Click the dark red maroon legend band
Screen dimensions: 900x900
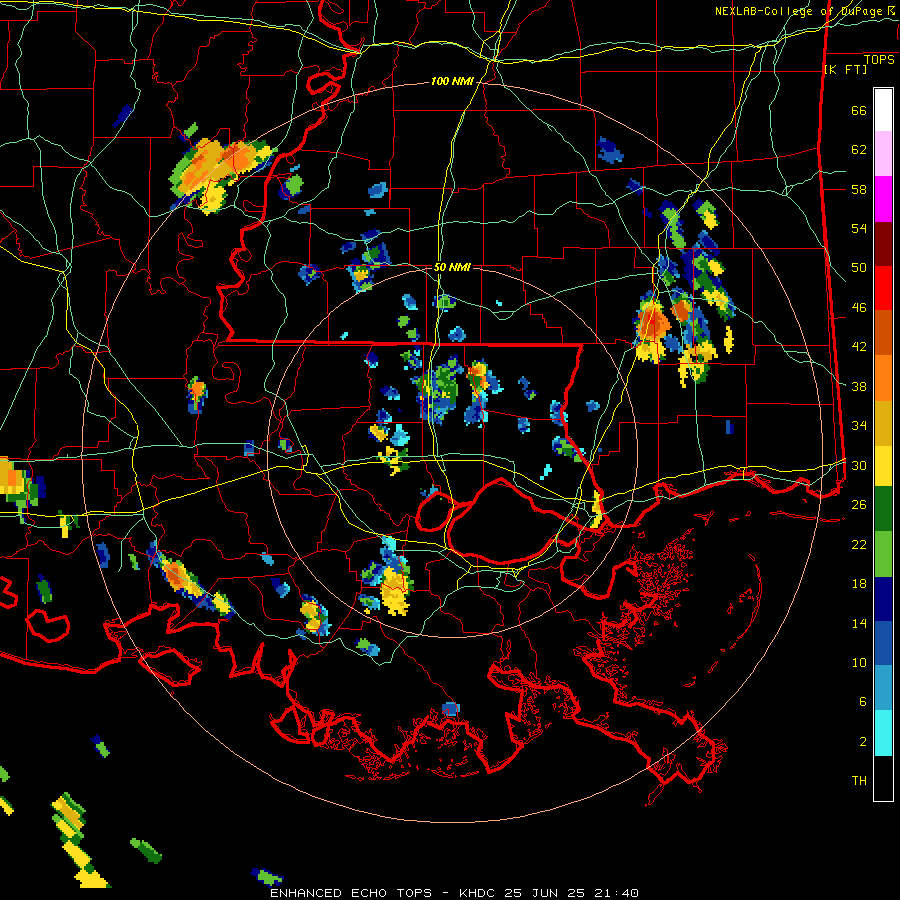pos(883,243)
